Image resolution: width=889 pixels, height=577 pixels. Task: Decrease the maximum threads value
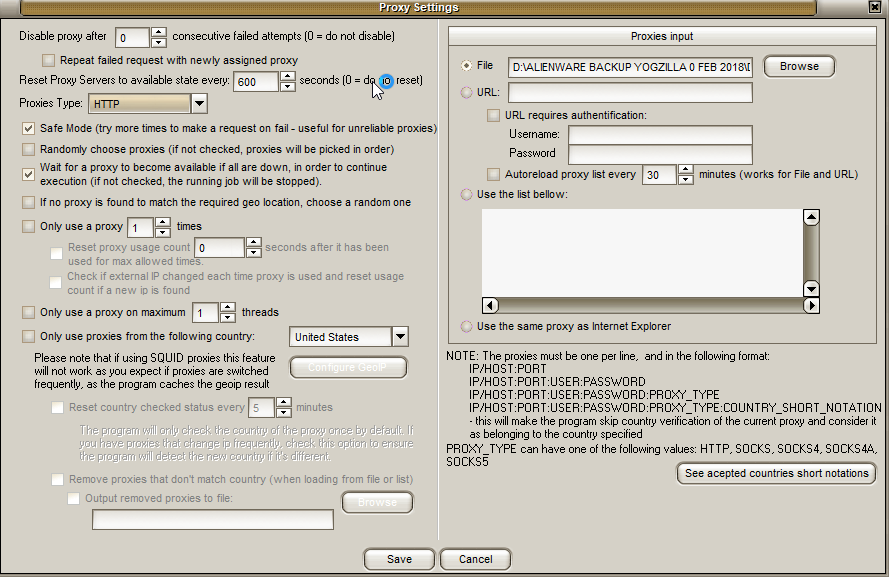tap(228, 317)
